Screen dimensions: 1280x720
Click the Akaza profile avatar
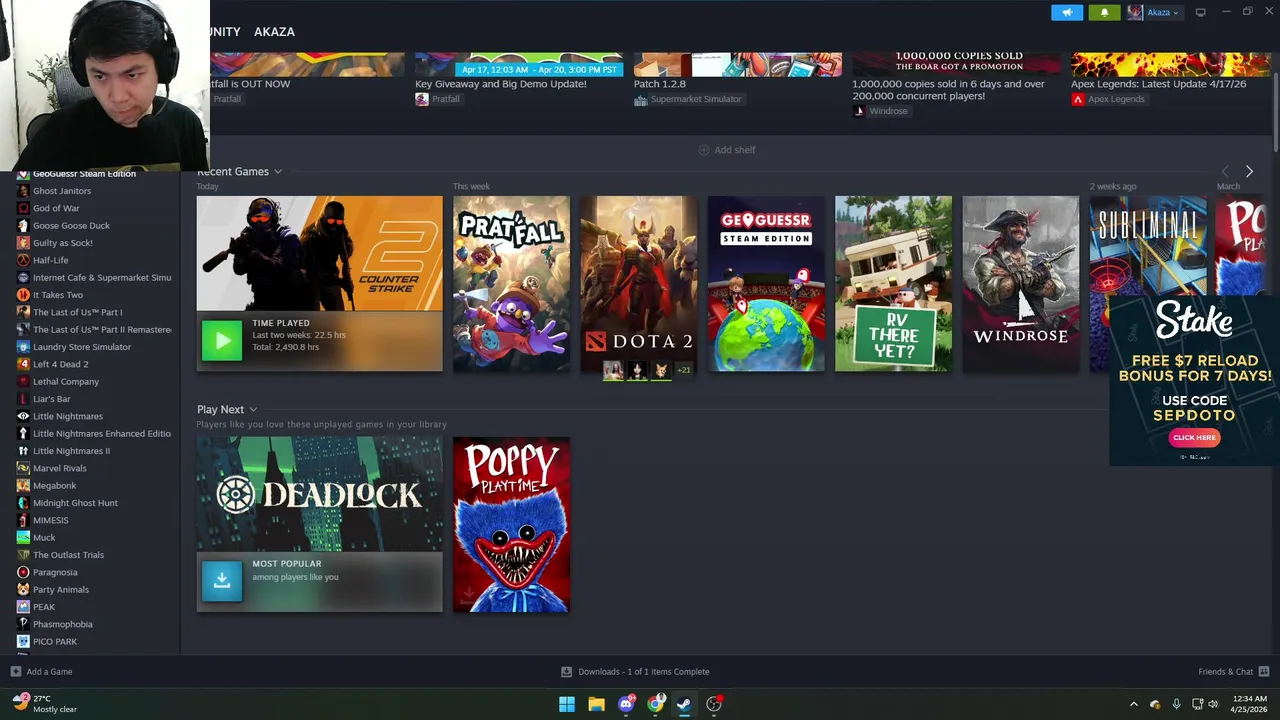(1135, 12)
